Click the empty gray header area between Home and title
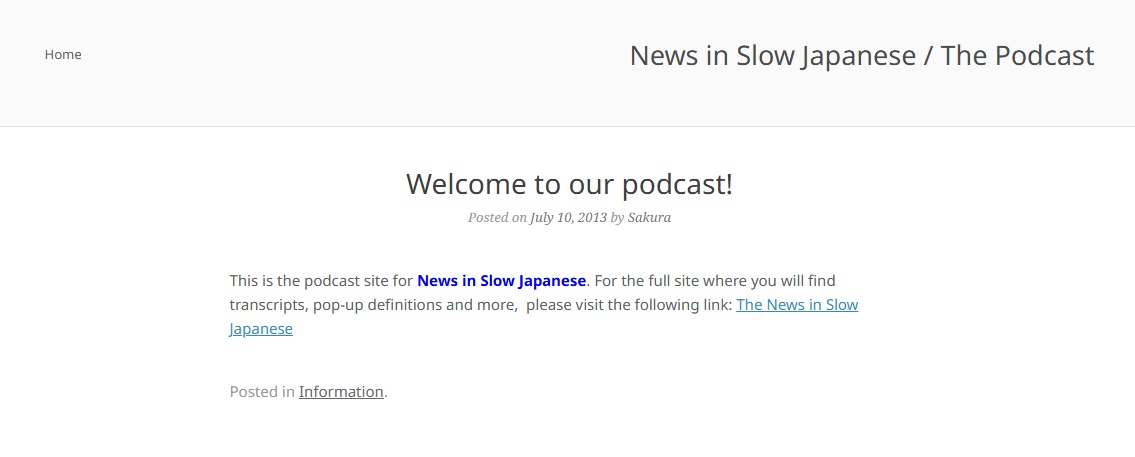The width and height of the screenshot is (1135, 457). point(350,60)
